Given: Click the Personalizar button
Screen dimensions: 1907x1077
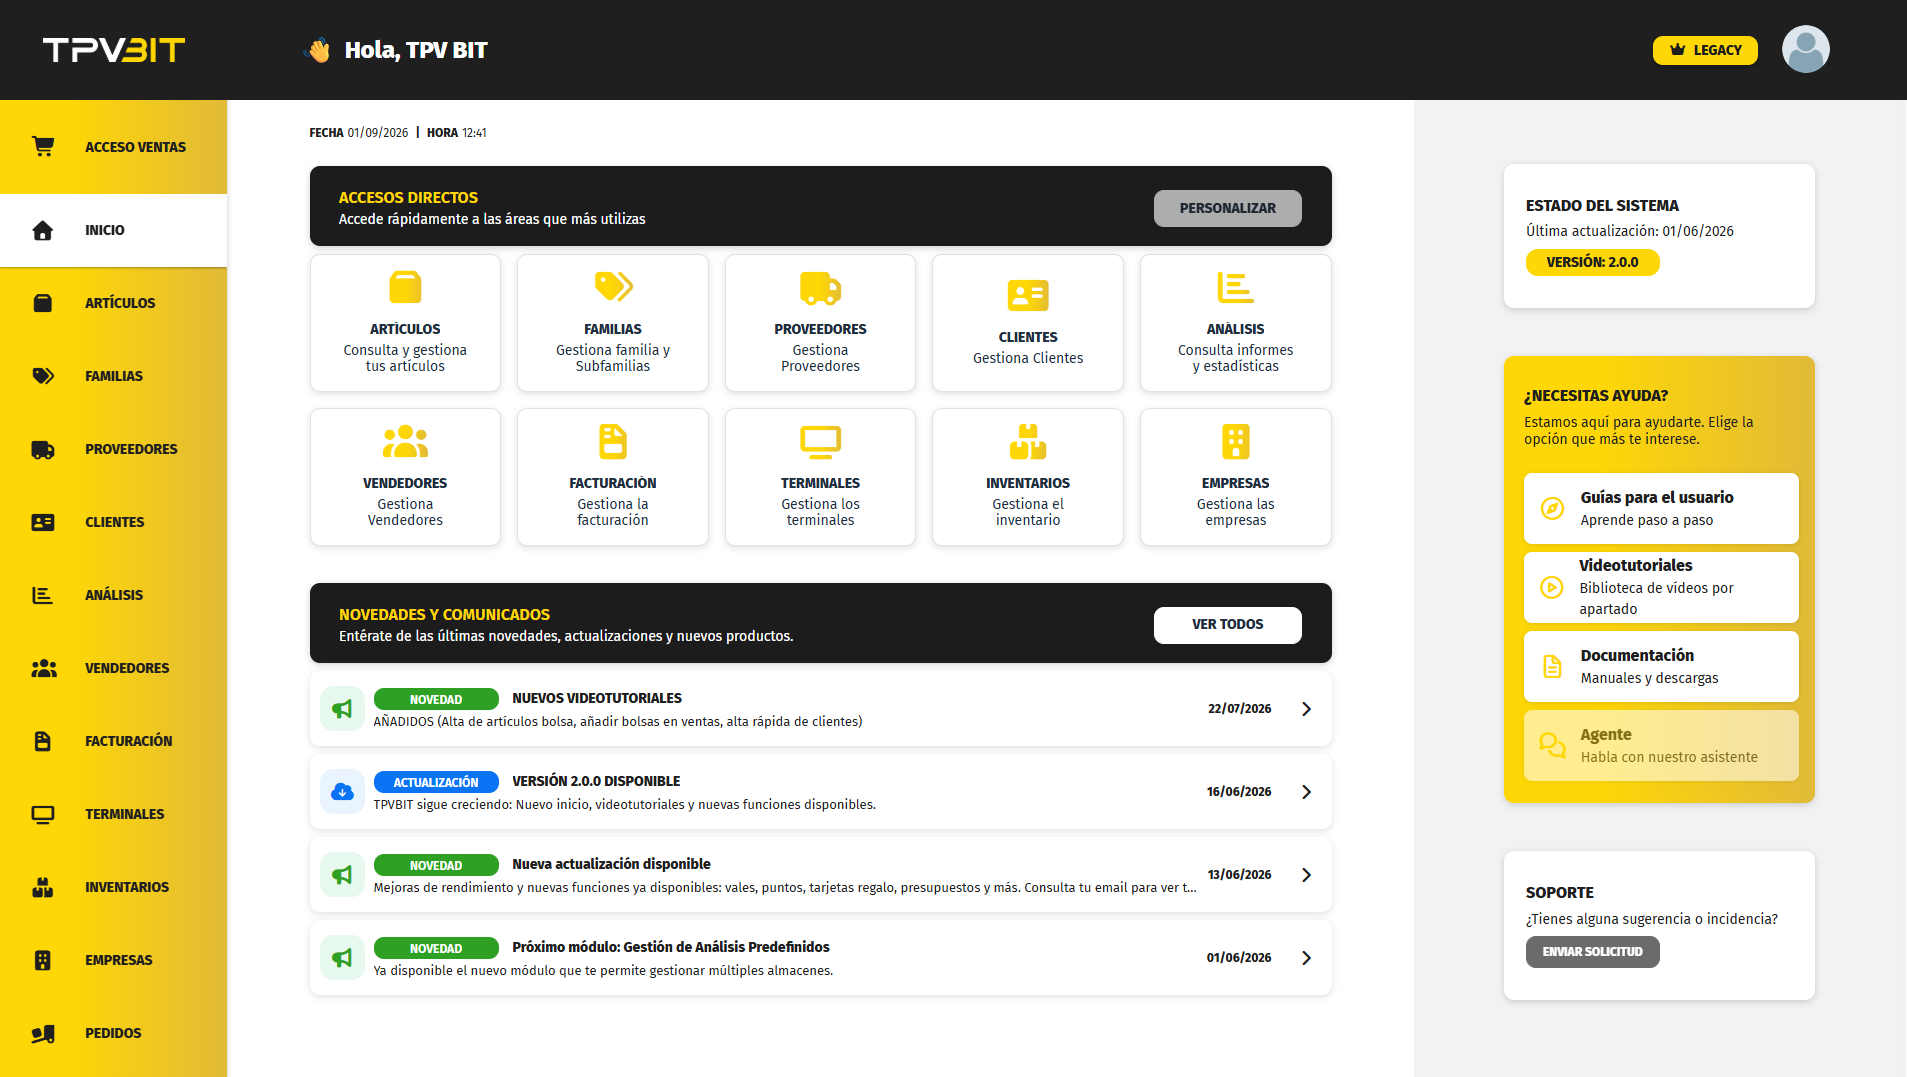Looking at the screenshot, I should (1227, 208).
